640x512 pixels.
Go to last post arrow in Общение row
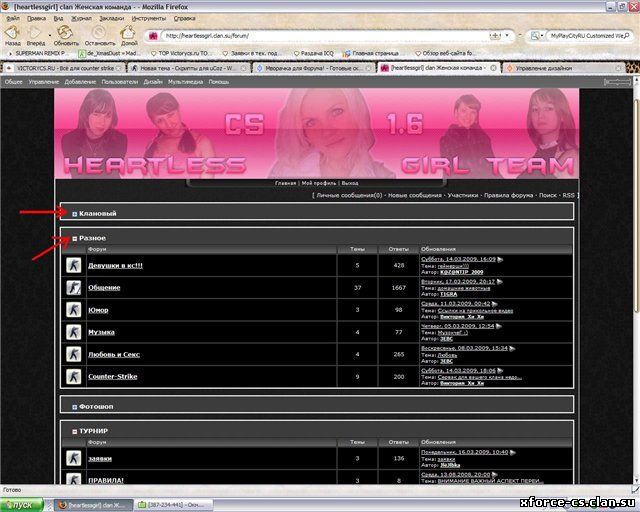[x=499, y=282]
